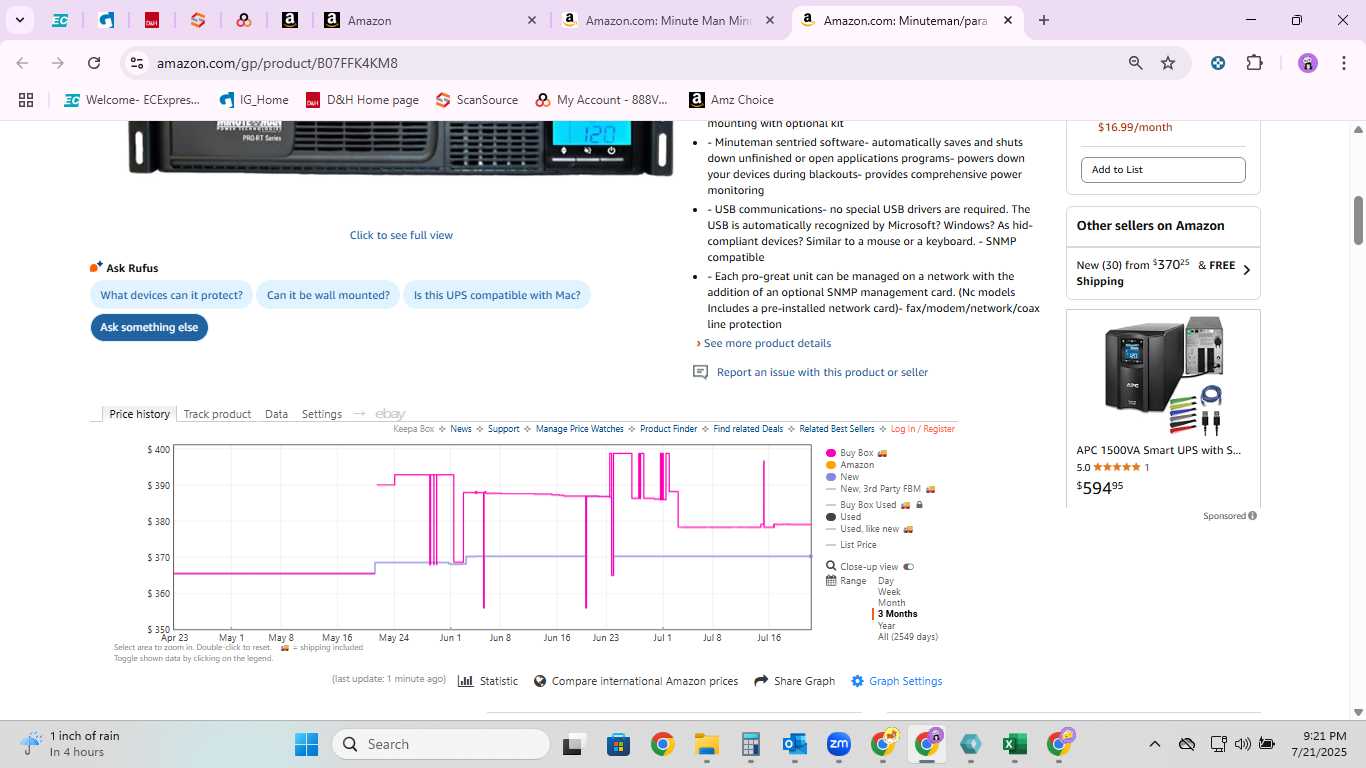
Task: Open the bookmarks apps grid icon
Action: [x=26, y=100]
